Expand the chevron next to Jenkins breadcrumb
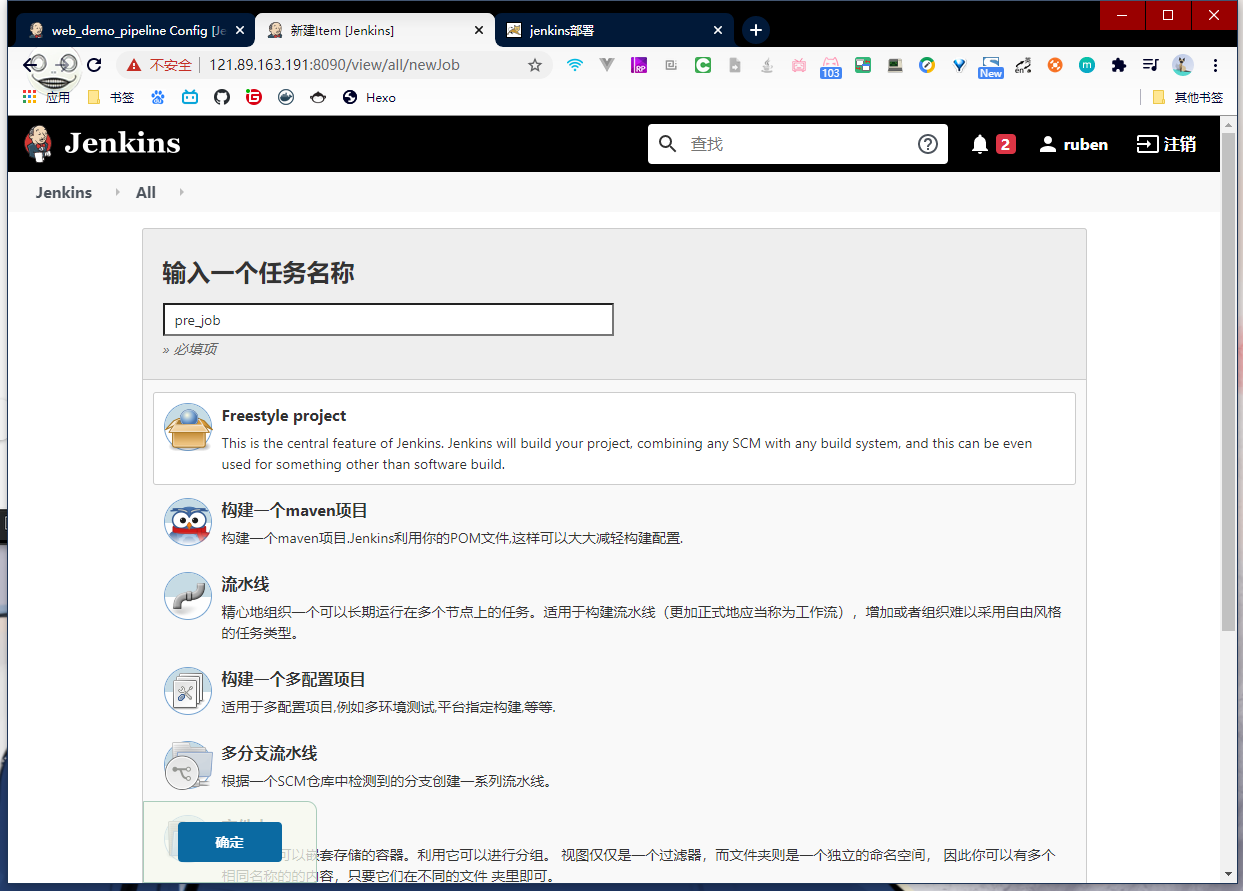 click(117, 192)
